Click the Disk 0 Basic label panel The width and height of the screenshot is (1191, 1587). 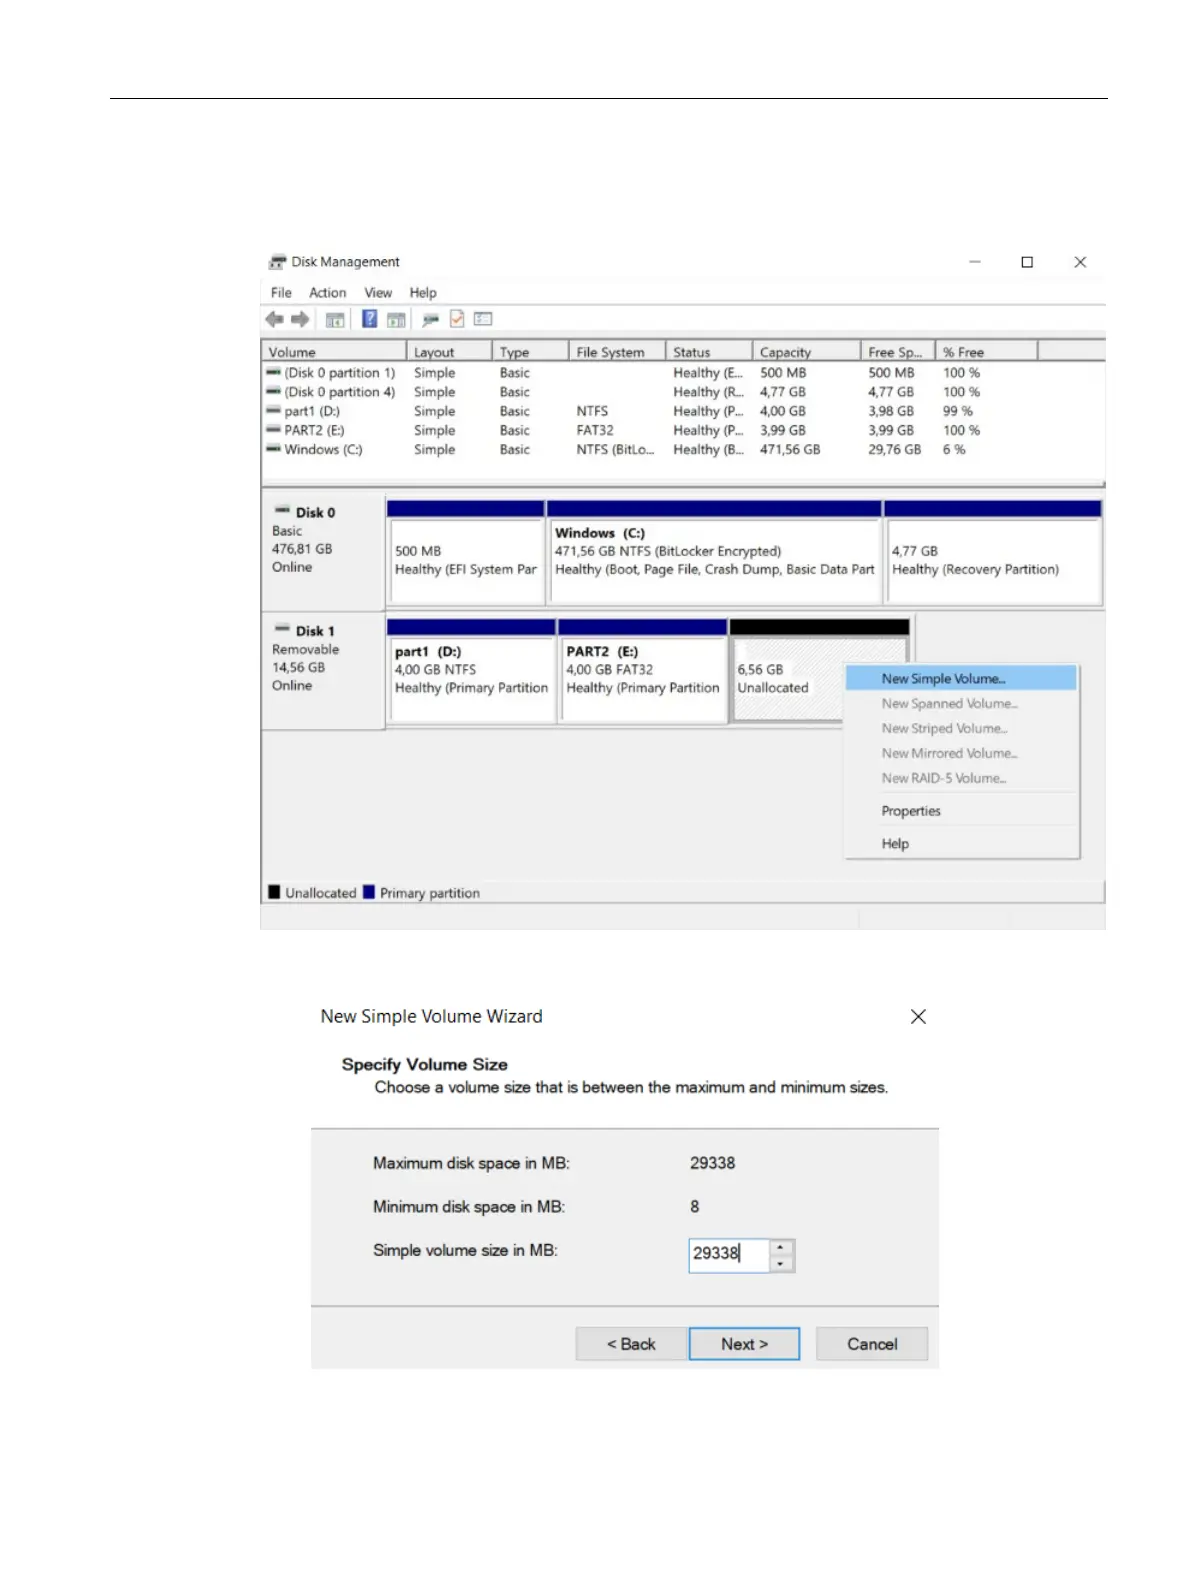pyautogui.click(x=323, y=551)
